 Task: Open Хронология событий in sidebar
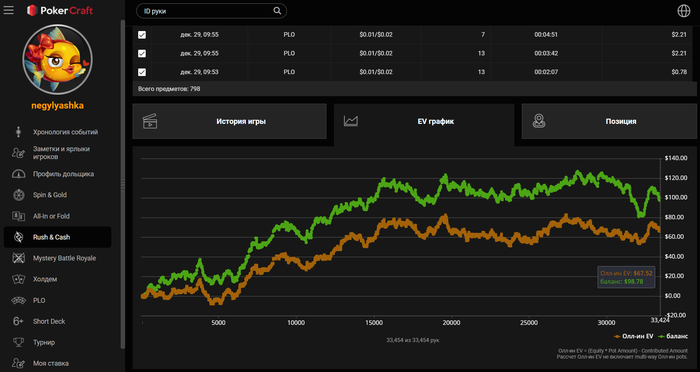tap(65, 132)
